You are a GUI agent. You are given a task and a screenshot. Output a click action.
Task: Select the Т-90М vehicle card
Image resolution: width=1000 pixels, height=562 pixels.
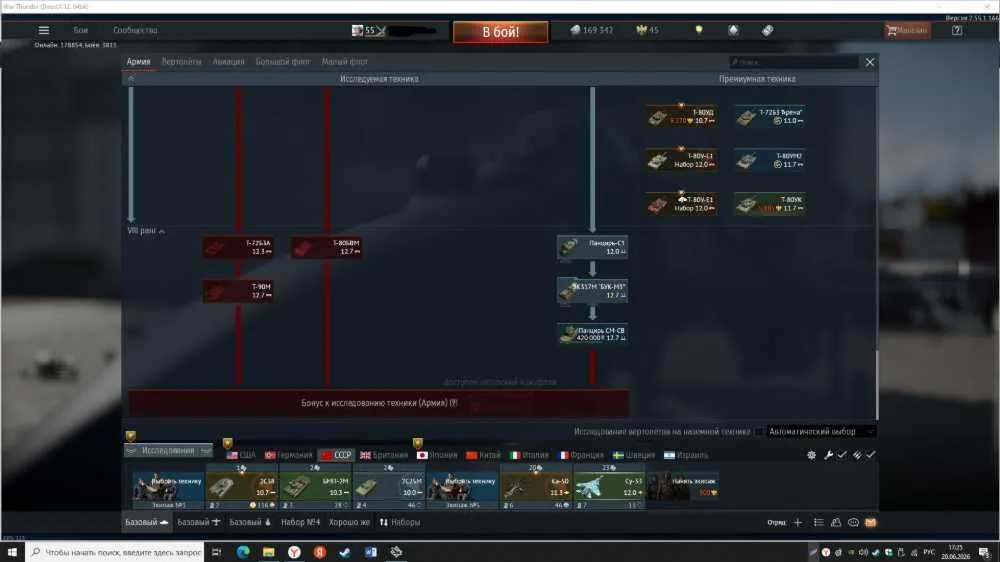pyautogui.click(x=239, y=292)
